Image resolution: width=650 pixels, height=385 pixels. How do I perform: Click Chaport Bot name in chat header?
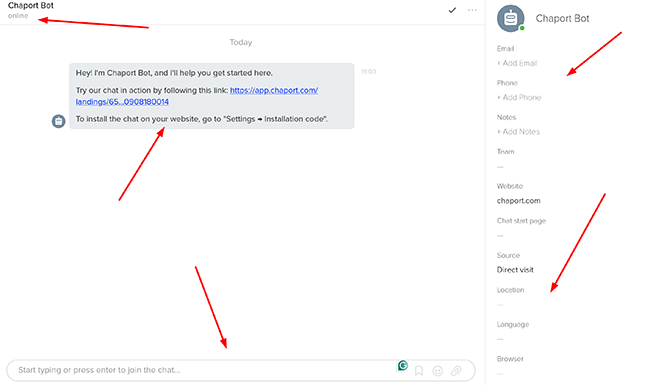tap(31, 6)
